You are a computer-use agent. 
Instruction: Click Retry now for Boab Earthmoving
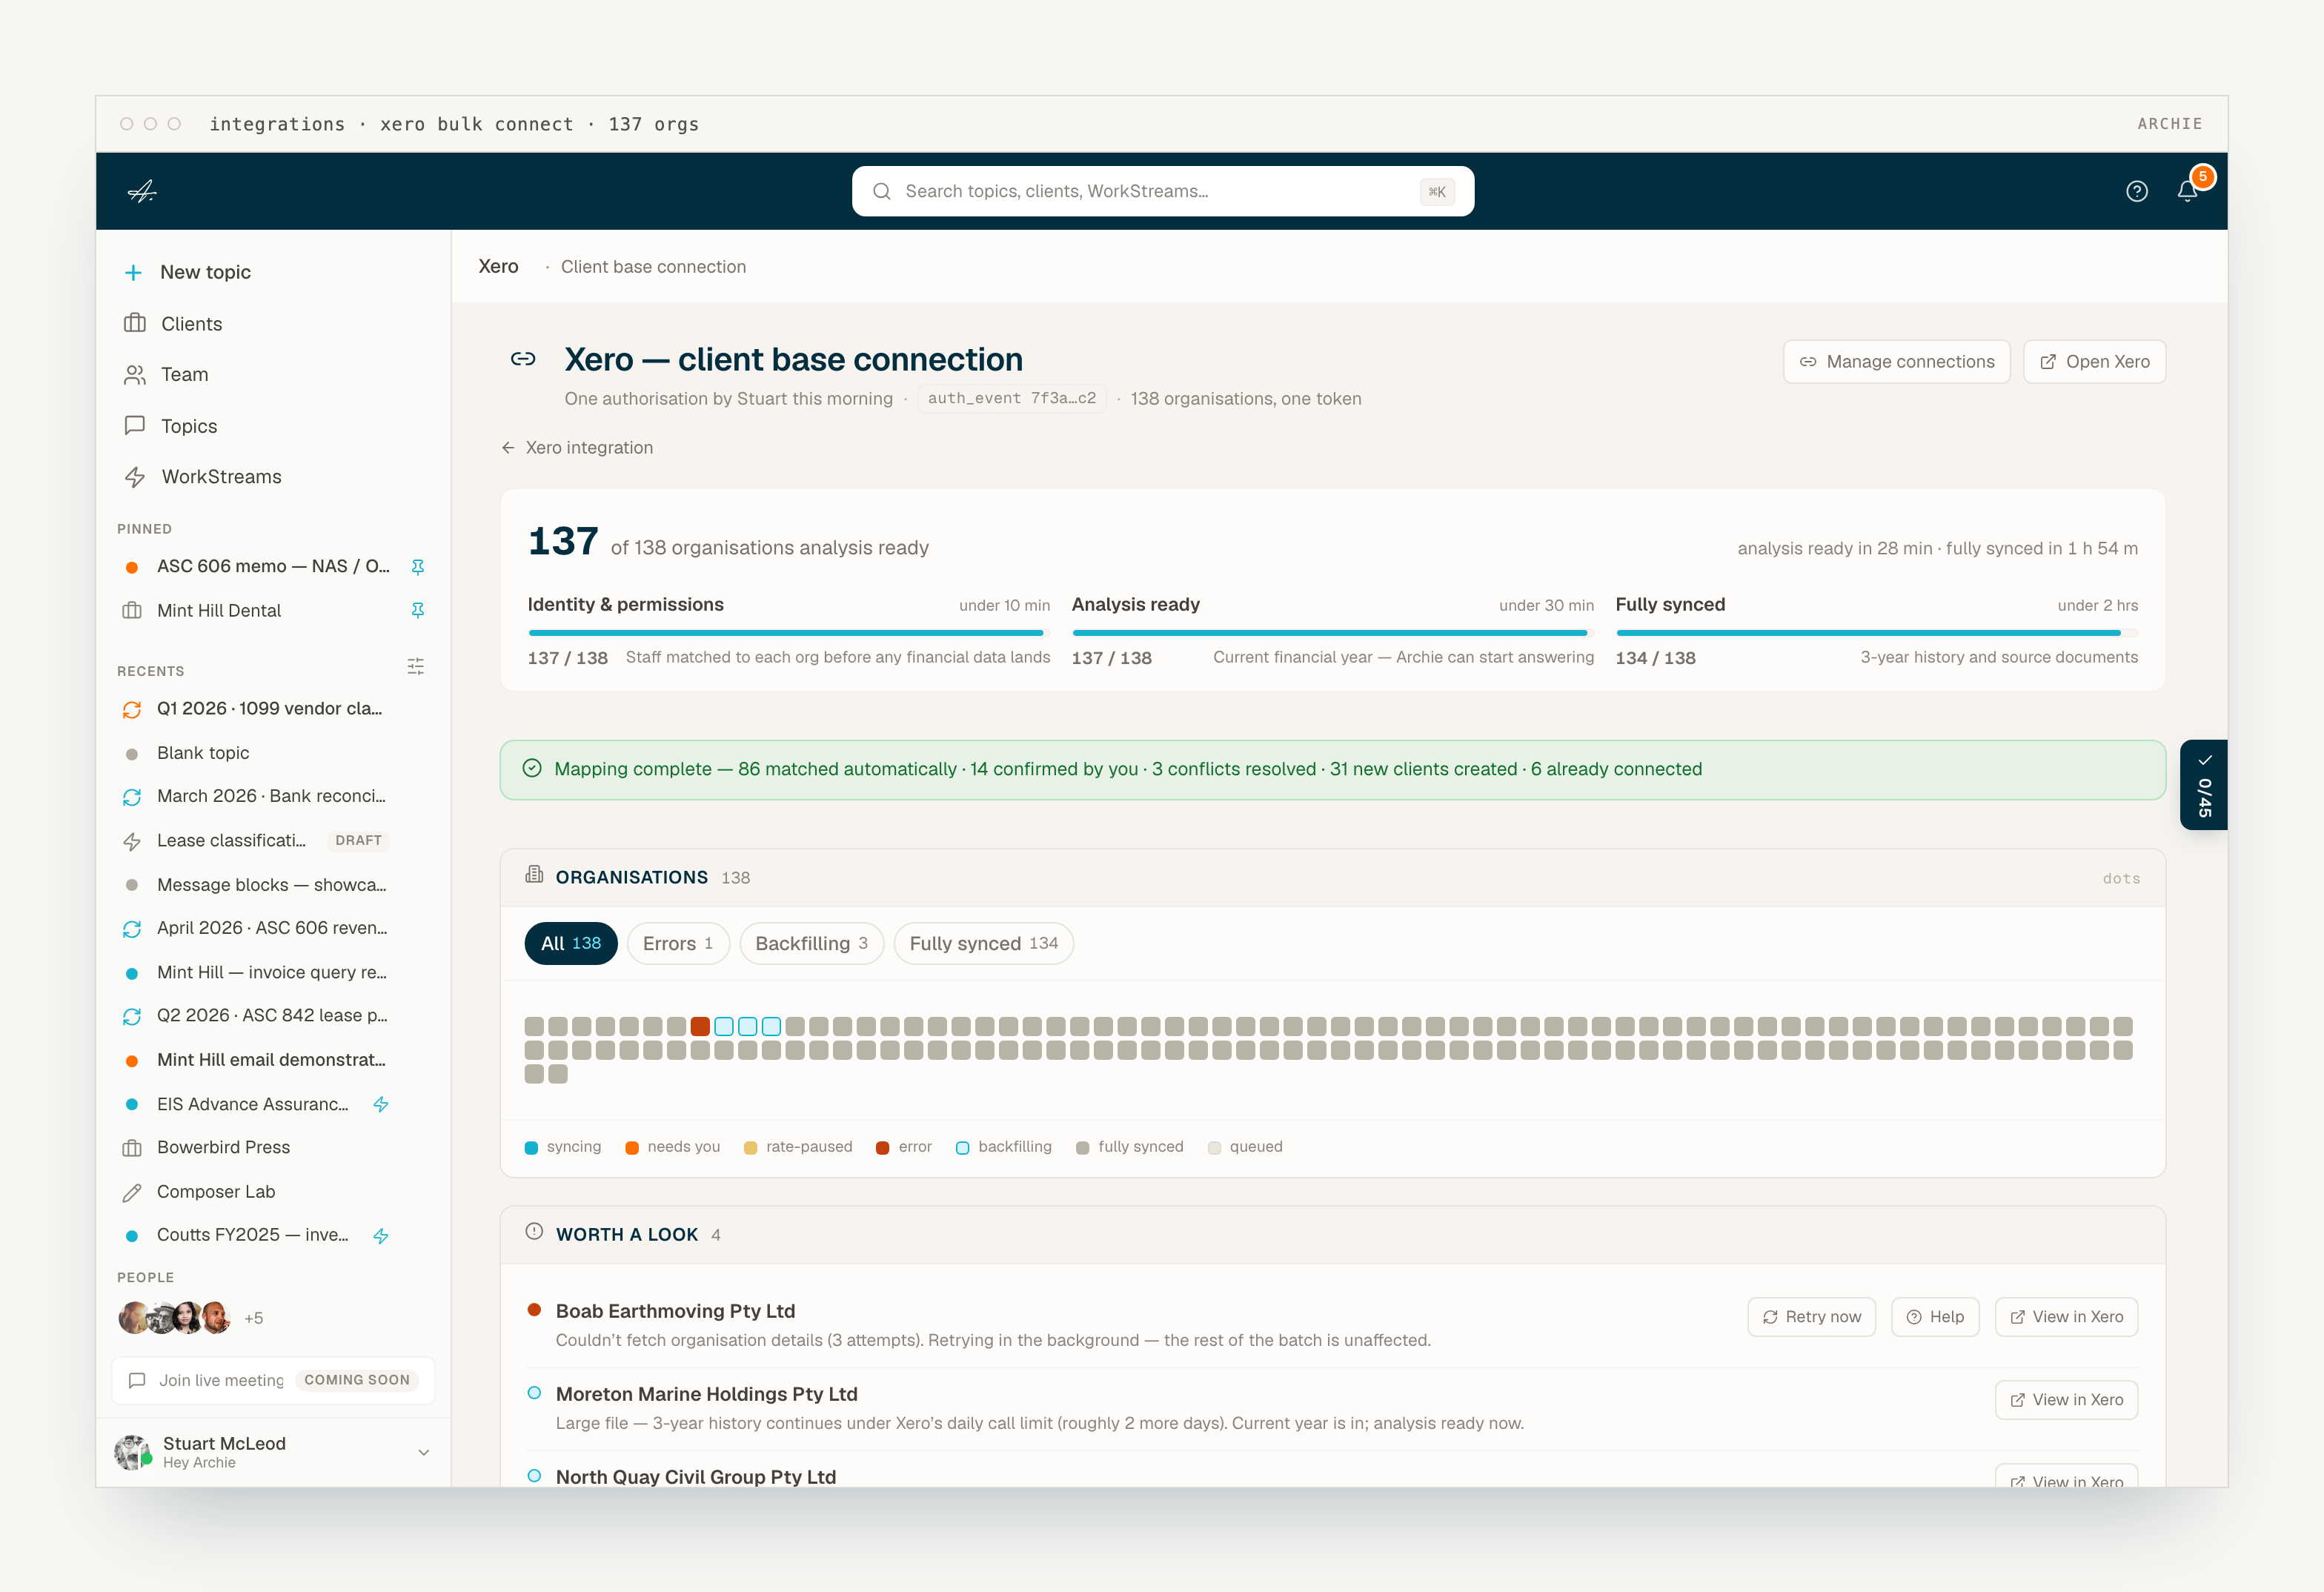(x=1812, y=1317)
